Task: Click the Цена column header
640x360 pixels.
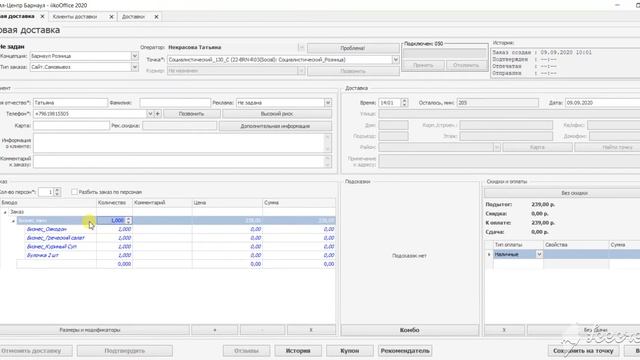Action: tap(227, 202)
